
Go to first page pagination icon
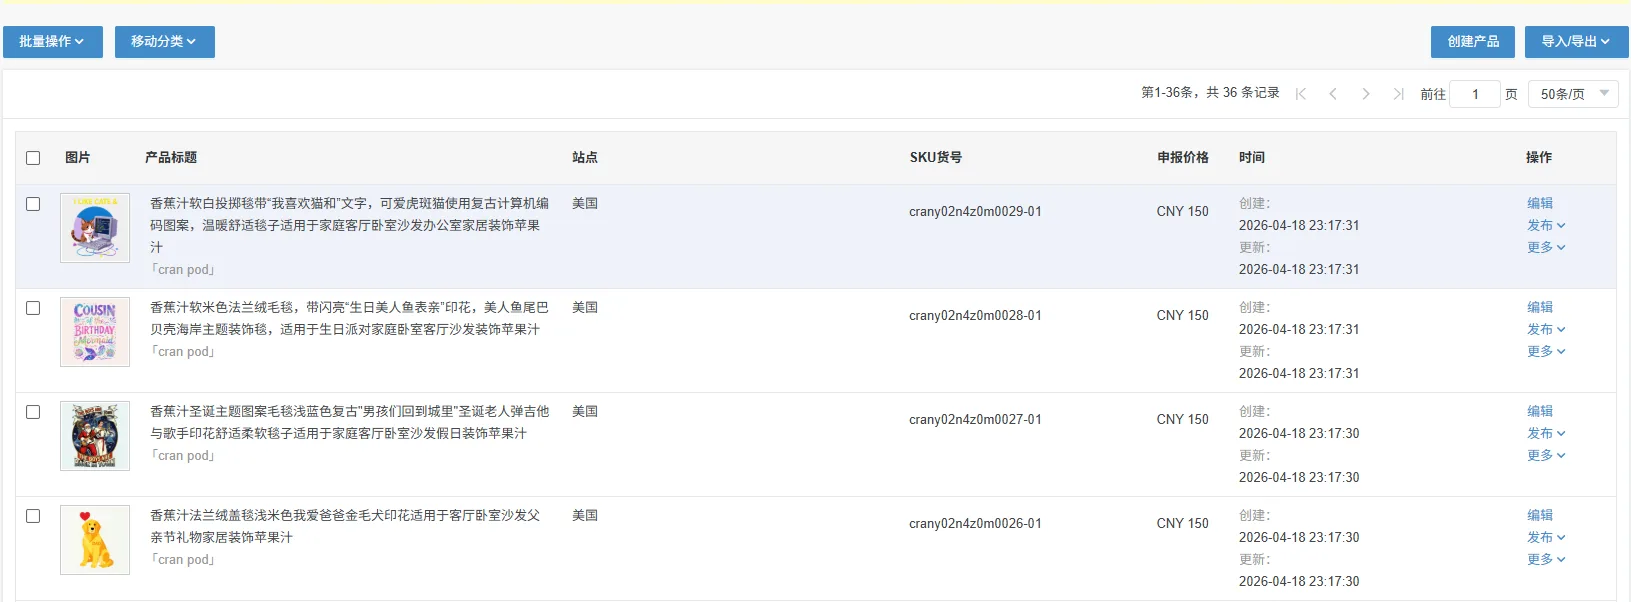click(1301, 94)
